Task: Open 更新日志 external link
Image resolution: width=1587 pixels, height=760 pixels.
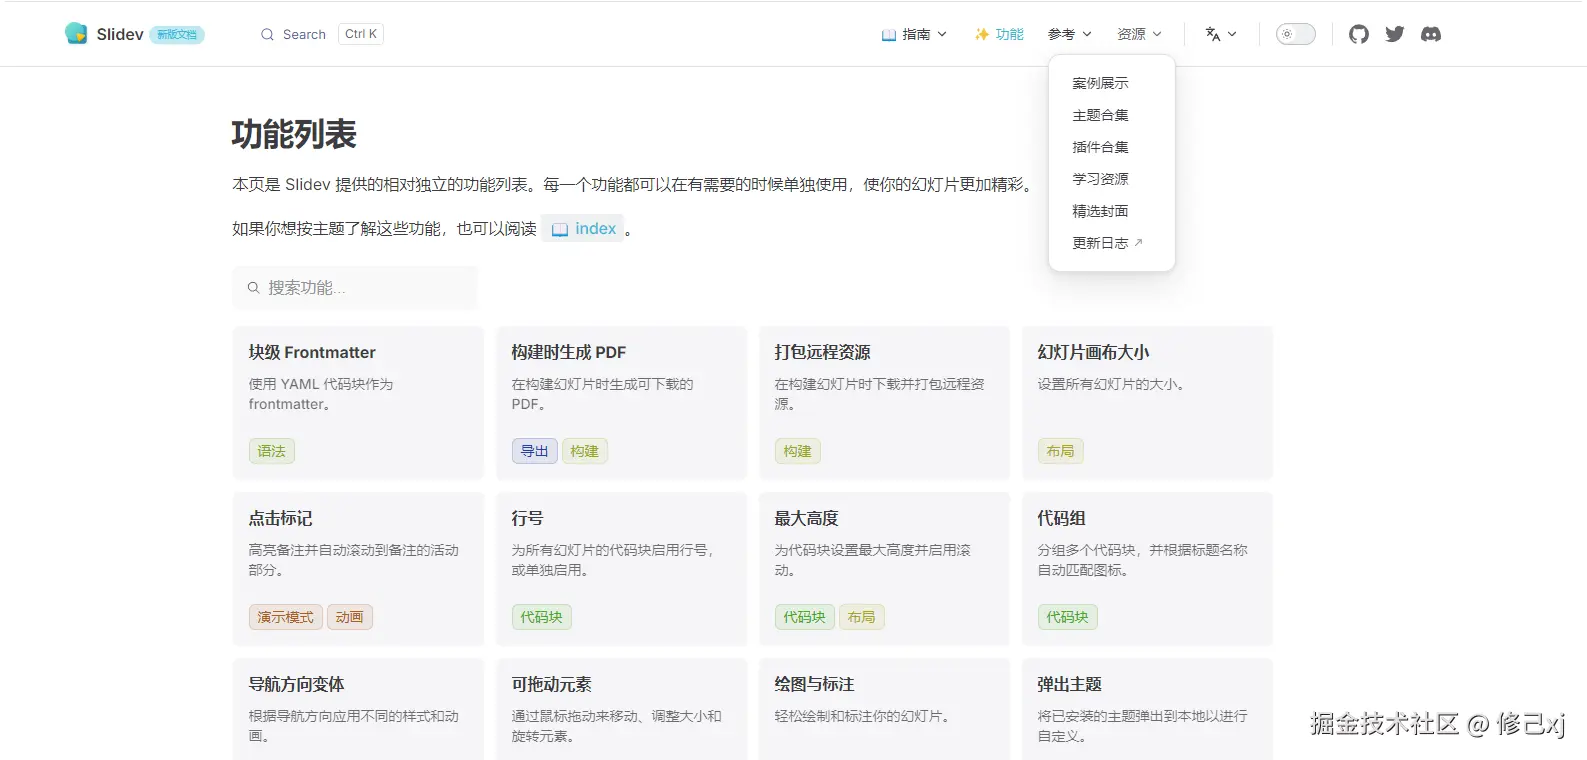Action: click(1107, 243)
